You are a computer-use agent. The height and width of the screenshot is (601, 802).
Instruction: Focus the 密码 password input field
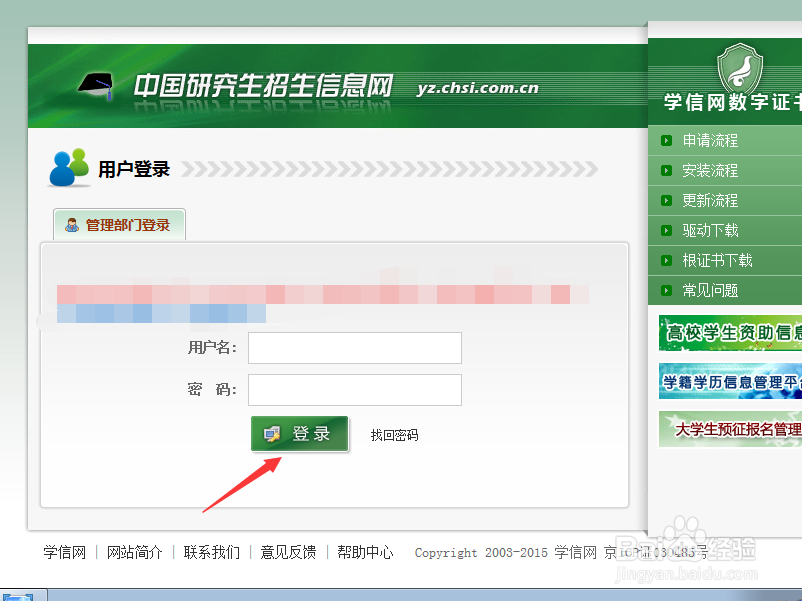[355, 390]
